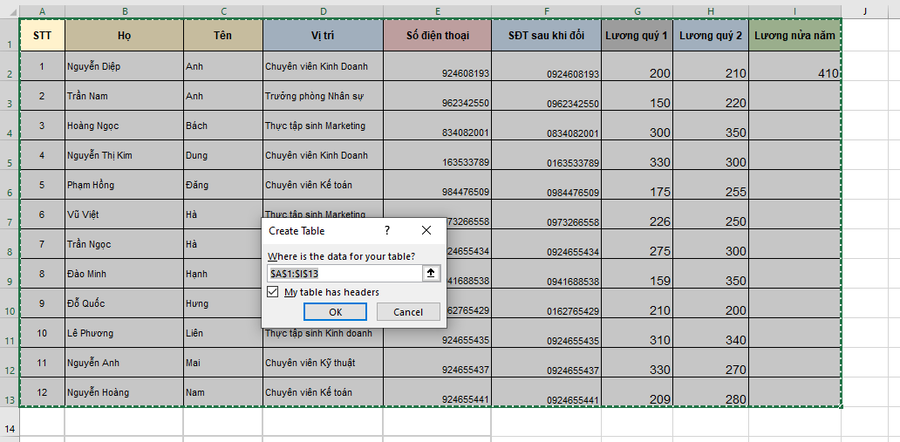Viewport: 900px width, 442px height.
Task: Click the table data range input field
Action: click(x=345, y=273)
